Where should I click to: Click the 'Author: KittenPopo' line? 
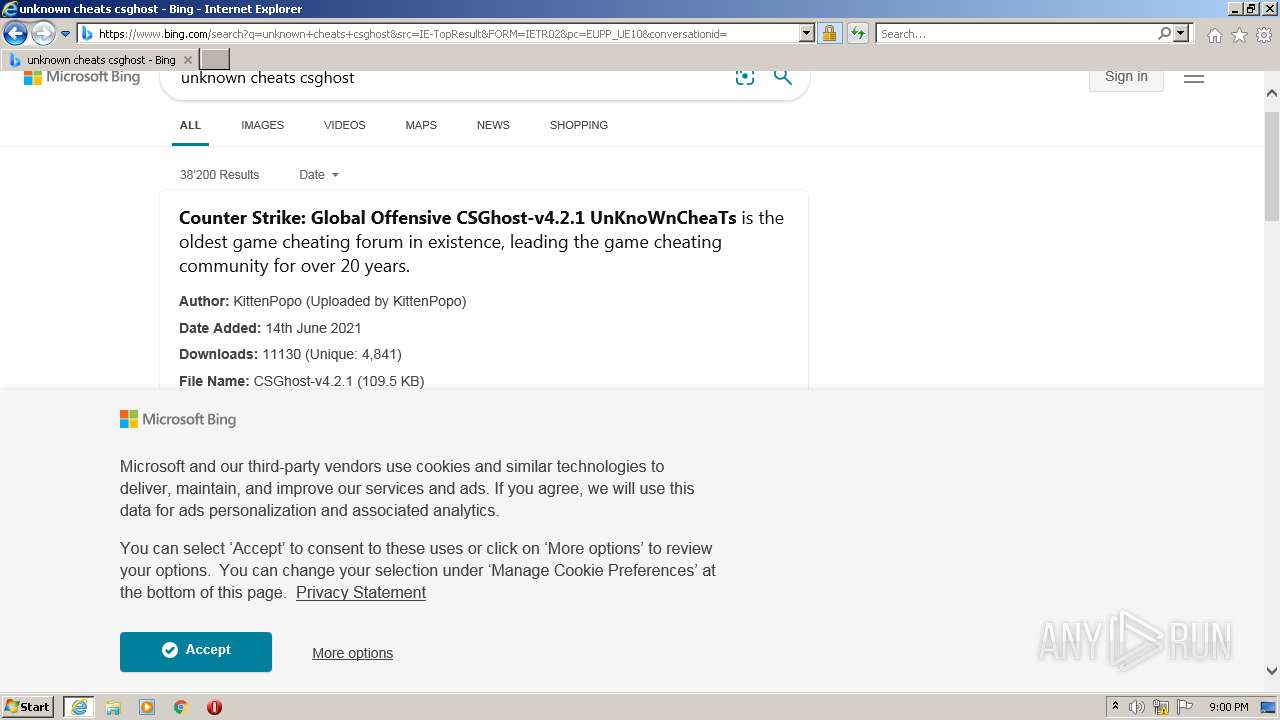322,301
